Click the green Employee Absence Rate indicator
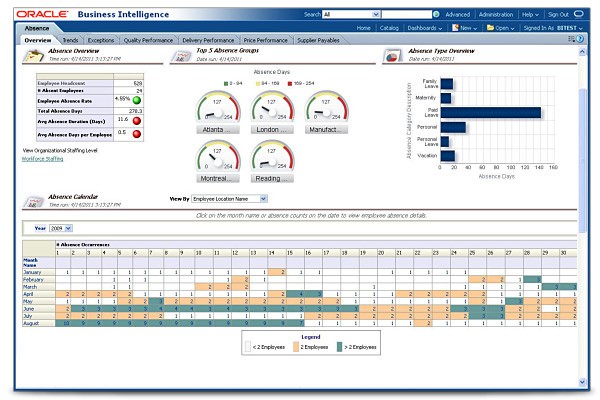600x400 pixels. tap(137, 100)
